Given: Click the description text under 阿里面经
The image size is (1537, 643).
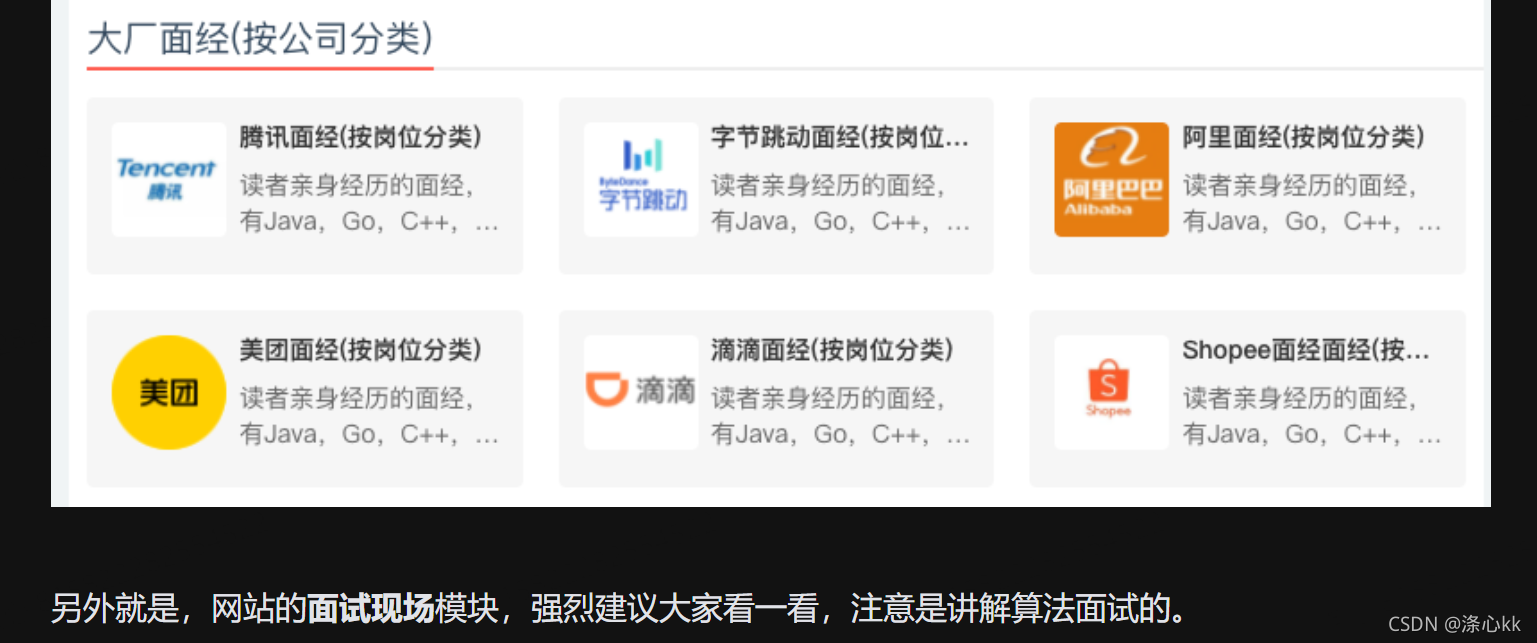Looking at the screenshot, I should (1312, 203).
